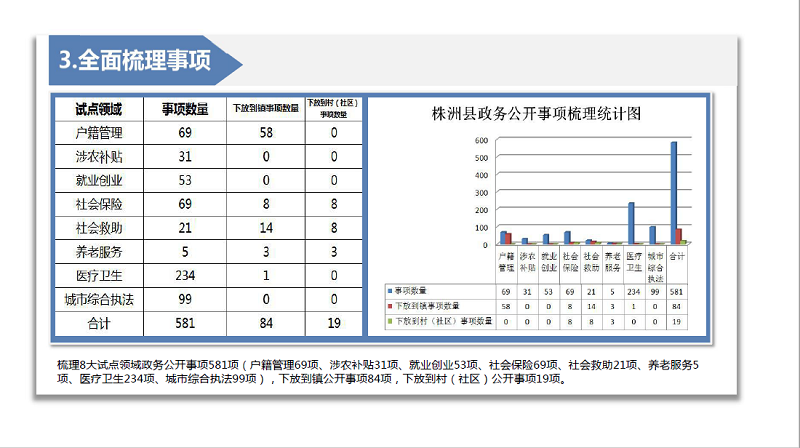Viewport: 800px width, 448px height.
Task: Select the 3.全面梳理事项 title banner
Action: tap(135, 60)
